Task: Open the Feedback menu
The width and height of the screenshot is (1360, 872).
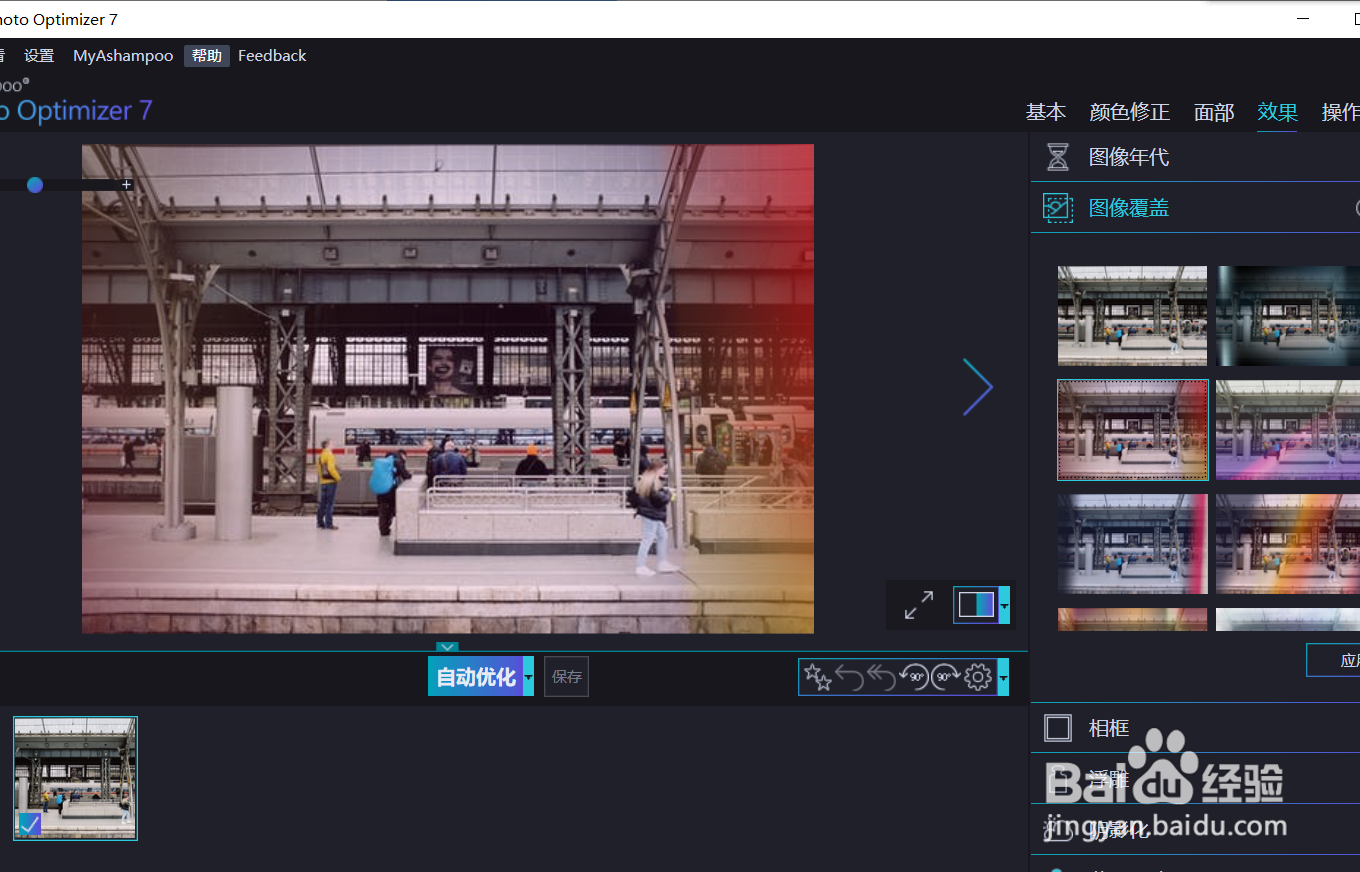Action: (x=272, y=56)
